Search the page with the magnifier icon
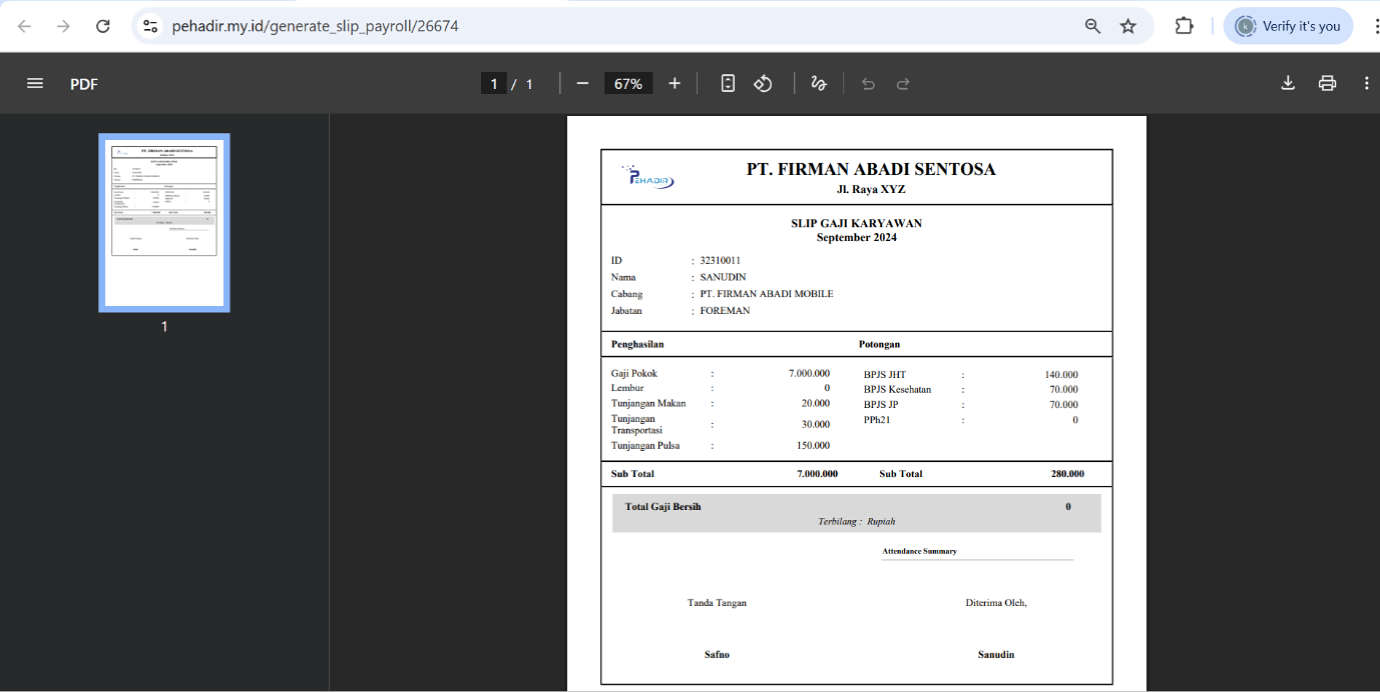Image resolution: width=1380 pixels, height=692 pixels. (1092, 25)
